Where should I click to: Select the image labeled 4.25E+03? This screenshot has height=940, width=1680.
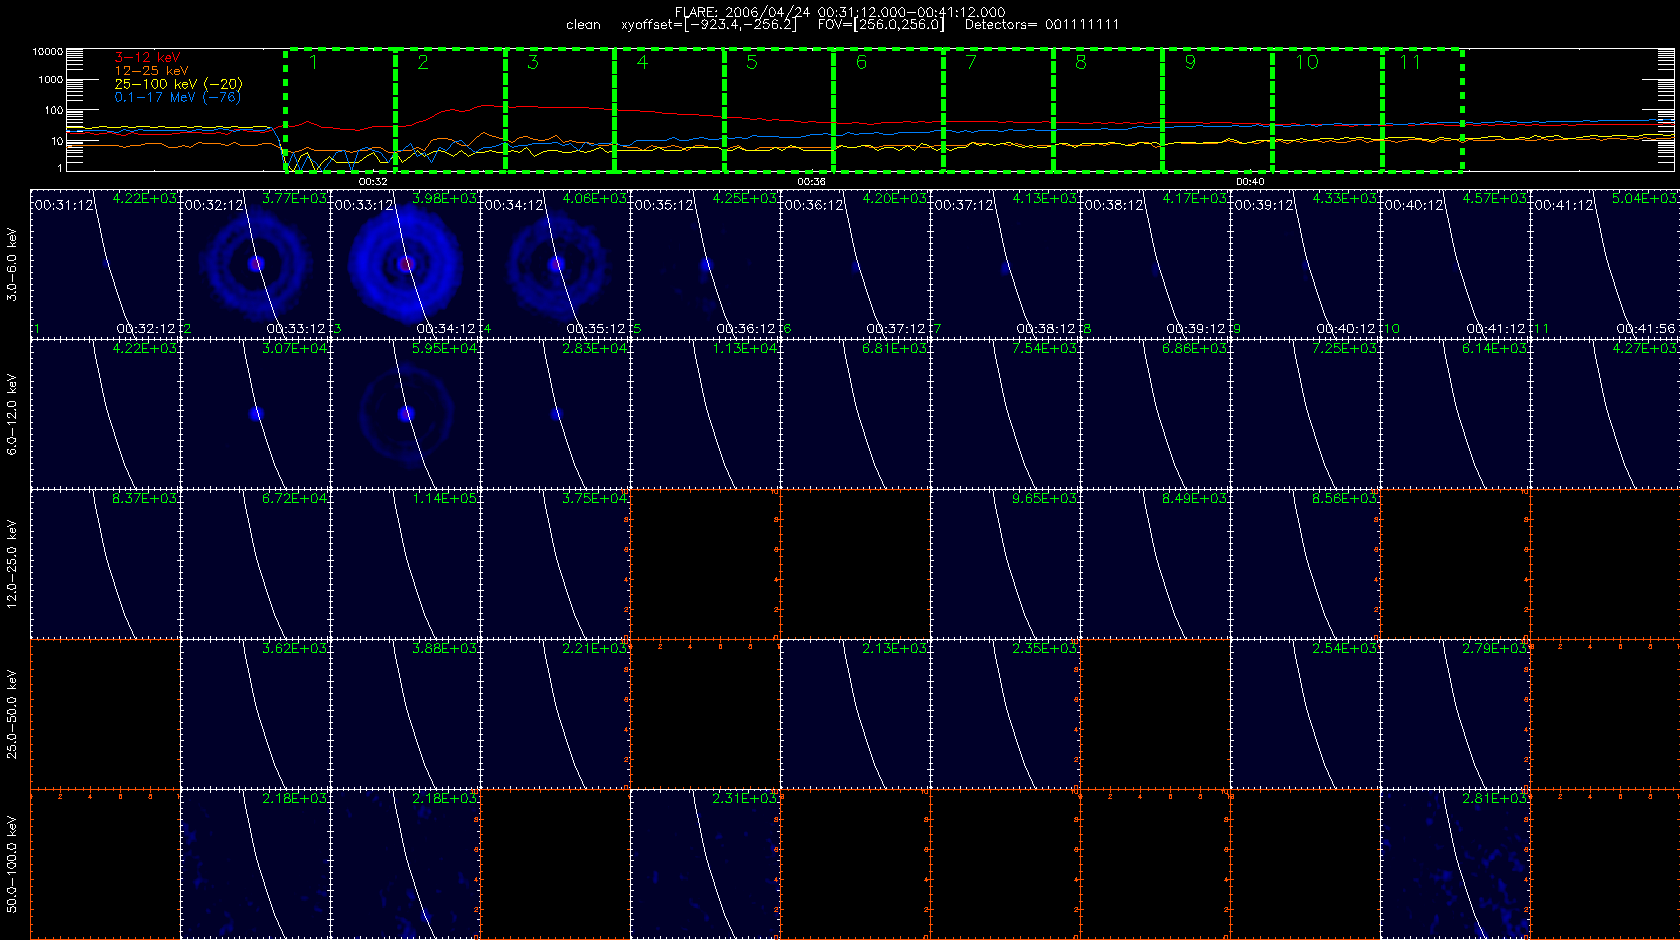pyautogui.click(x=706, y=264)
